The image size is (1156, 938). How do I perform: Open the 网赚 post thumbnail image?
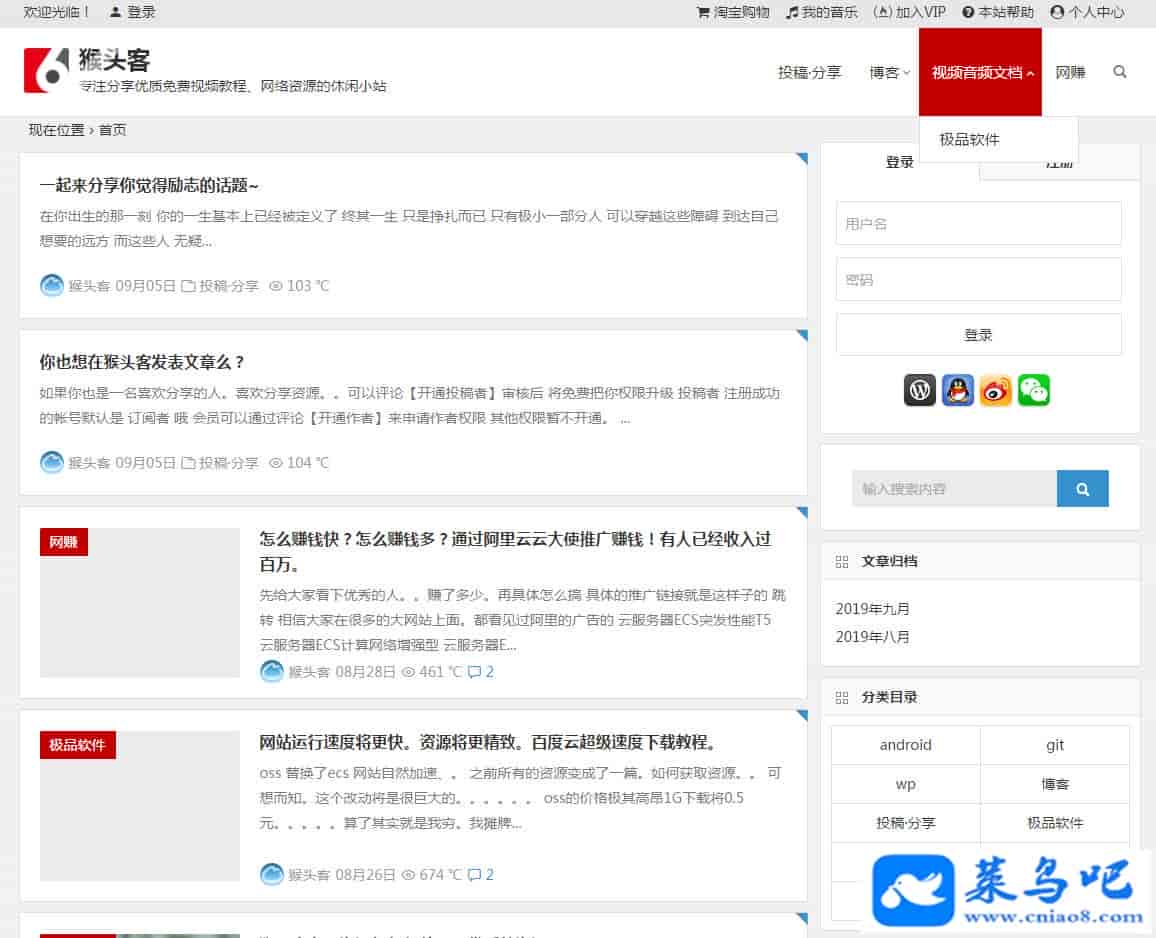[140, 603]
